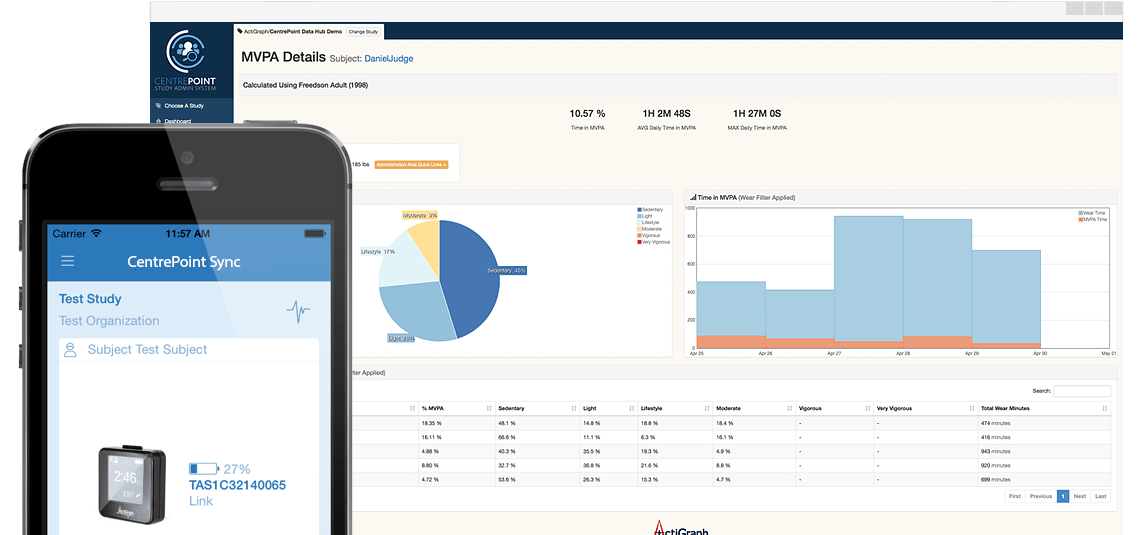The width and height of the screenshot is (1140, 535).
Task: Click the Apr 29 wear time bar
Action: 1006,297
